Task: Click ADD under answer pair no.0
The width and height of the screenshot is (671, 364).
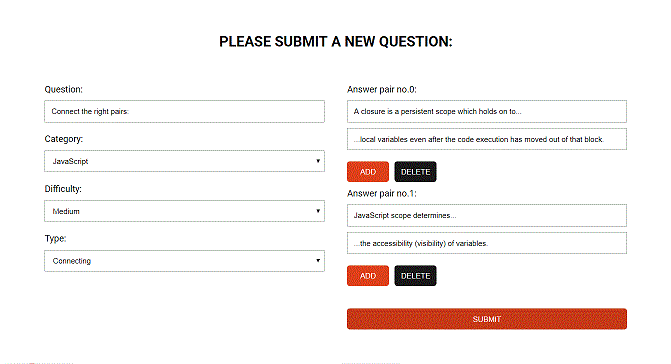Action: [368, 172]
